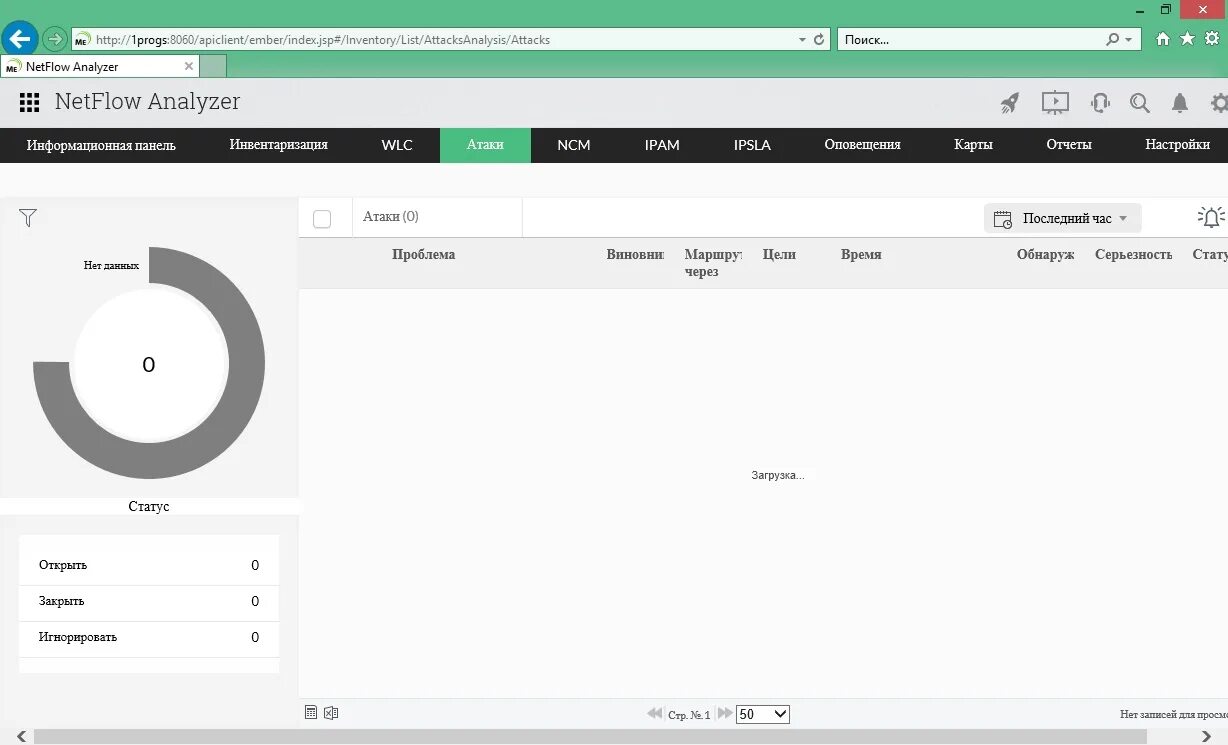Open the Отчеты menu
Image resolution: width=1228 pixels, height=745 pixels.
(1069, 145)
